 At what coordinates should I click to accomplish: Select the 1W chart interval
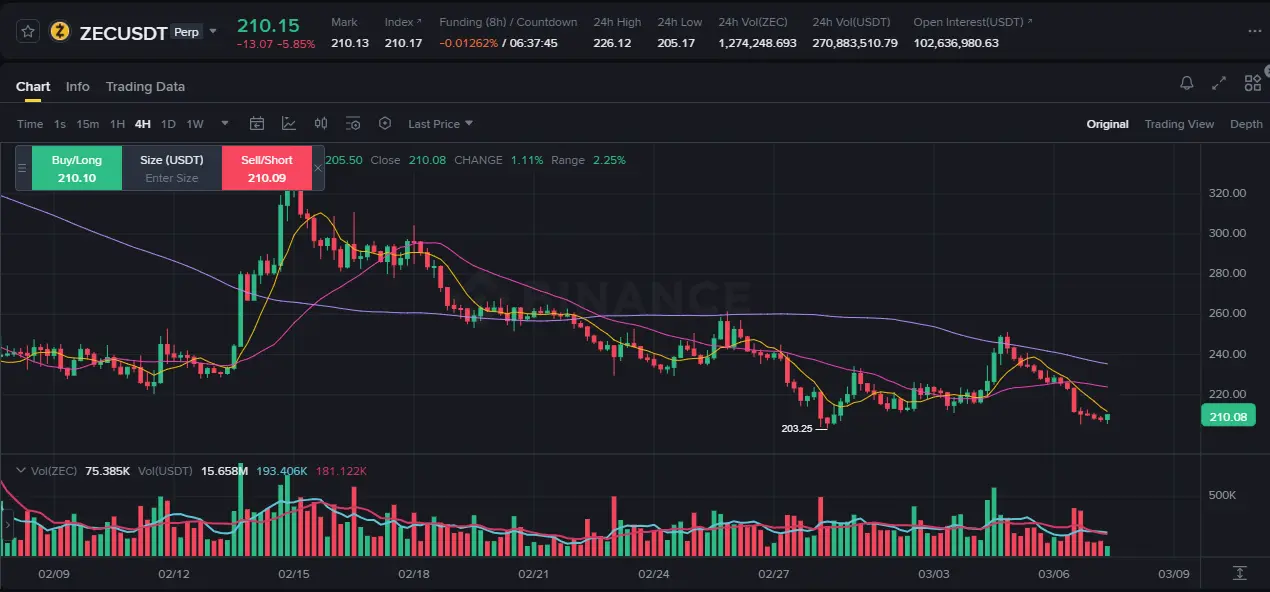(x=195, y=124)
